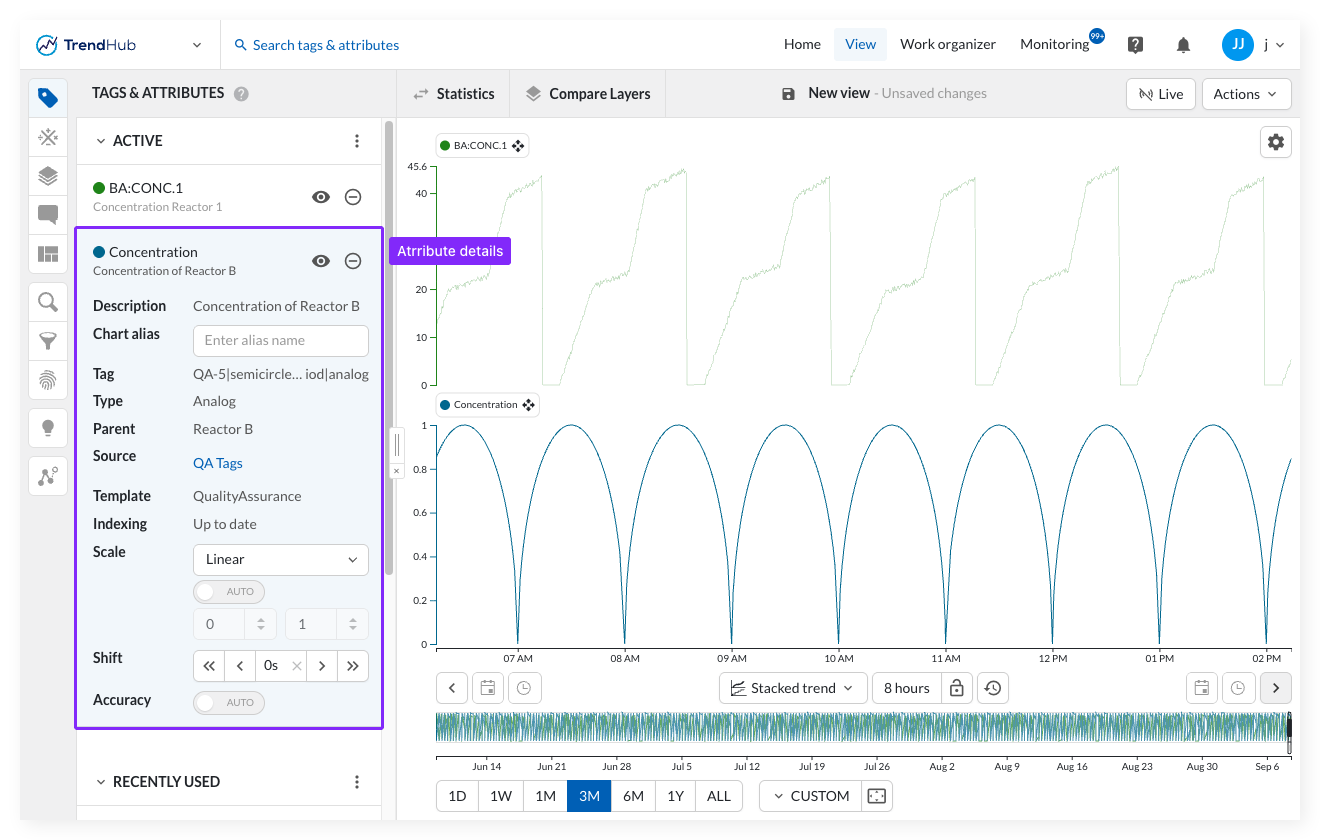The image size is (1320, 840).
Task: Click the lock icon beside 8 hours
Action: pos(956,688)
